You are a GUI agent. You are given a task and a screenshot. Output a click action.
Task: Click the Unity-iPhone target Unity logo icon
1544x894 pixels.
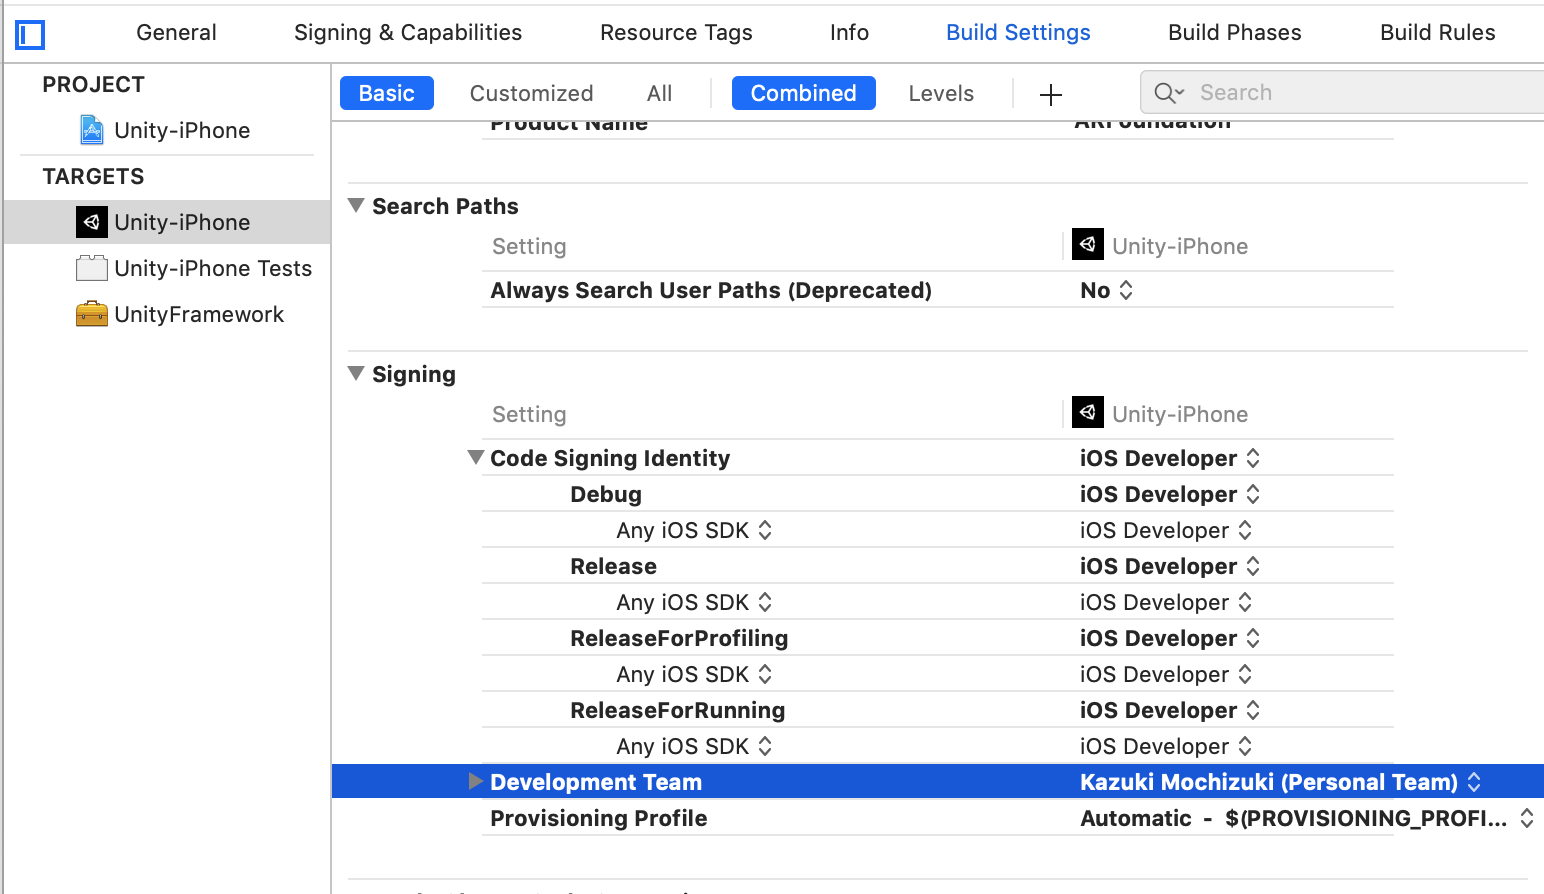[92, 222]
